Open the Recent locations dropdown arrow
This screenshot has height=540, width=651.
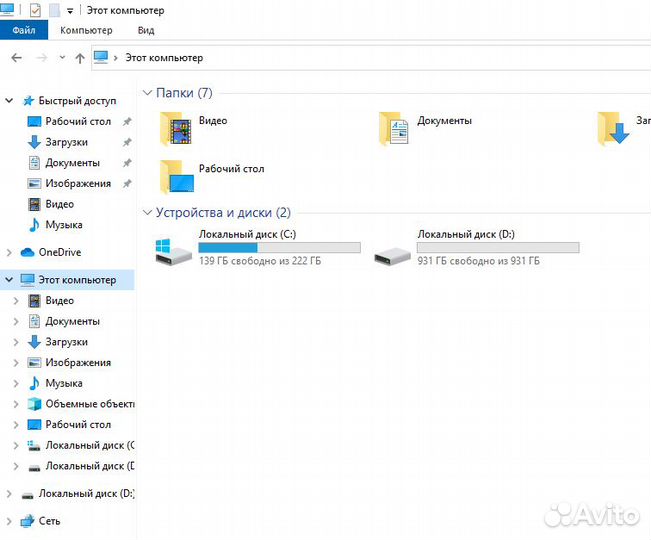coord(62,58)
